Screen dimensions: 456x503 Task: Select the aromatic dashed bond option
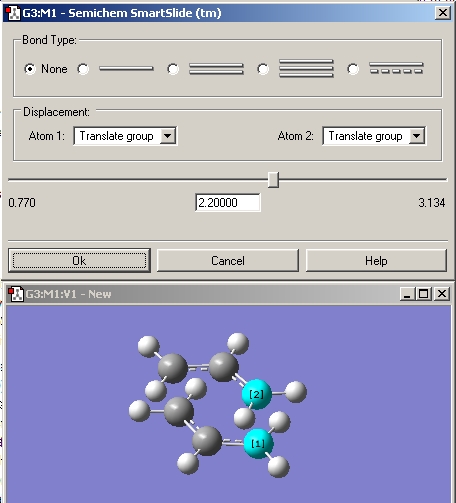353,69
